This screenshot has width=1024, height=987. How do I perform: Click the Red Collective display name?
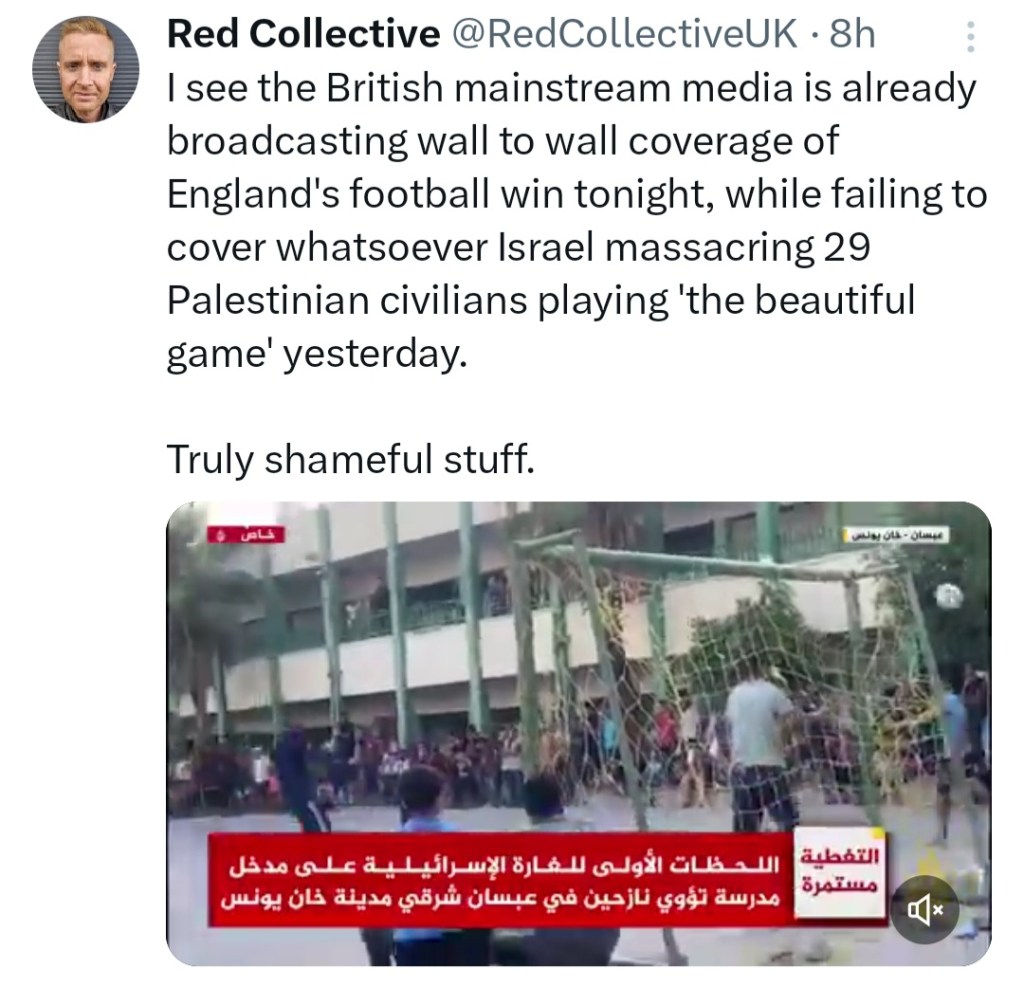coord(303,35)
